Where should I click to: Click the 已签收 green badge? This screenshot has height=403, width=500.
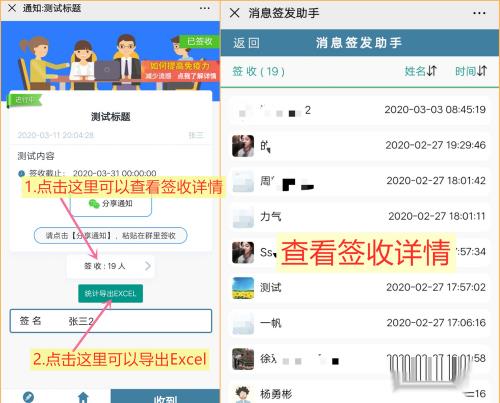tap(199, 42)
